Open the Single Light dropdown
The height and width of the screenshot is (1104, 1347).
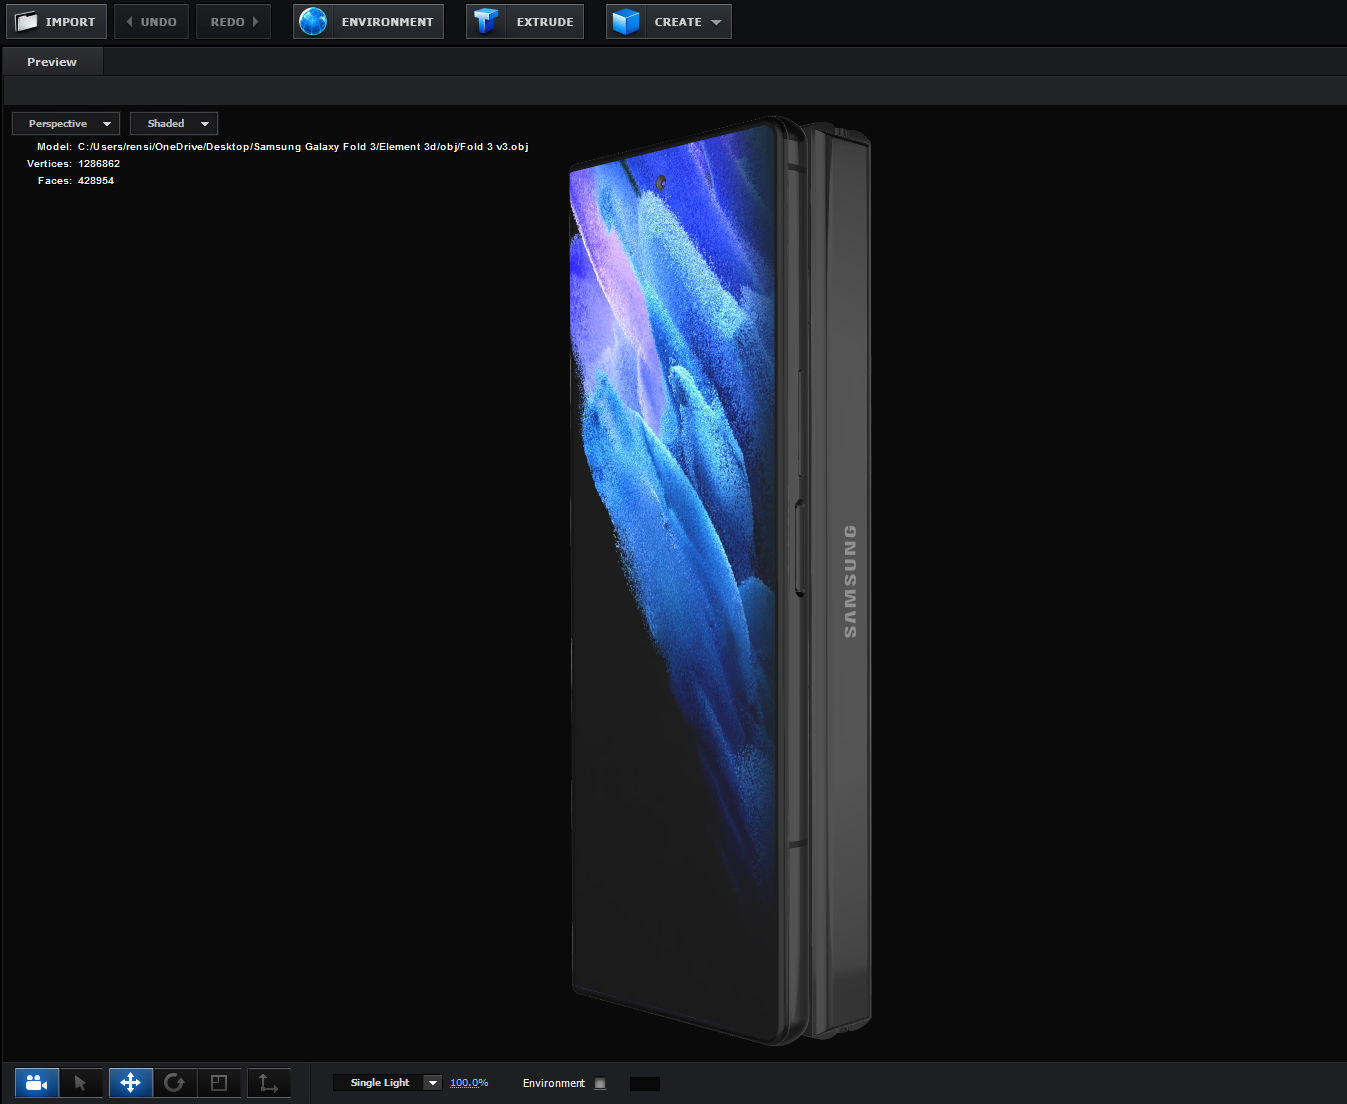coord(387,1083)
